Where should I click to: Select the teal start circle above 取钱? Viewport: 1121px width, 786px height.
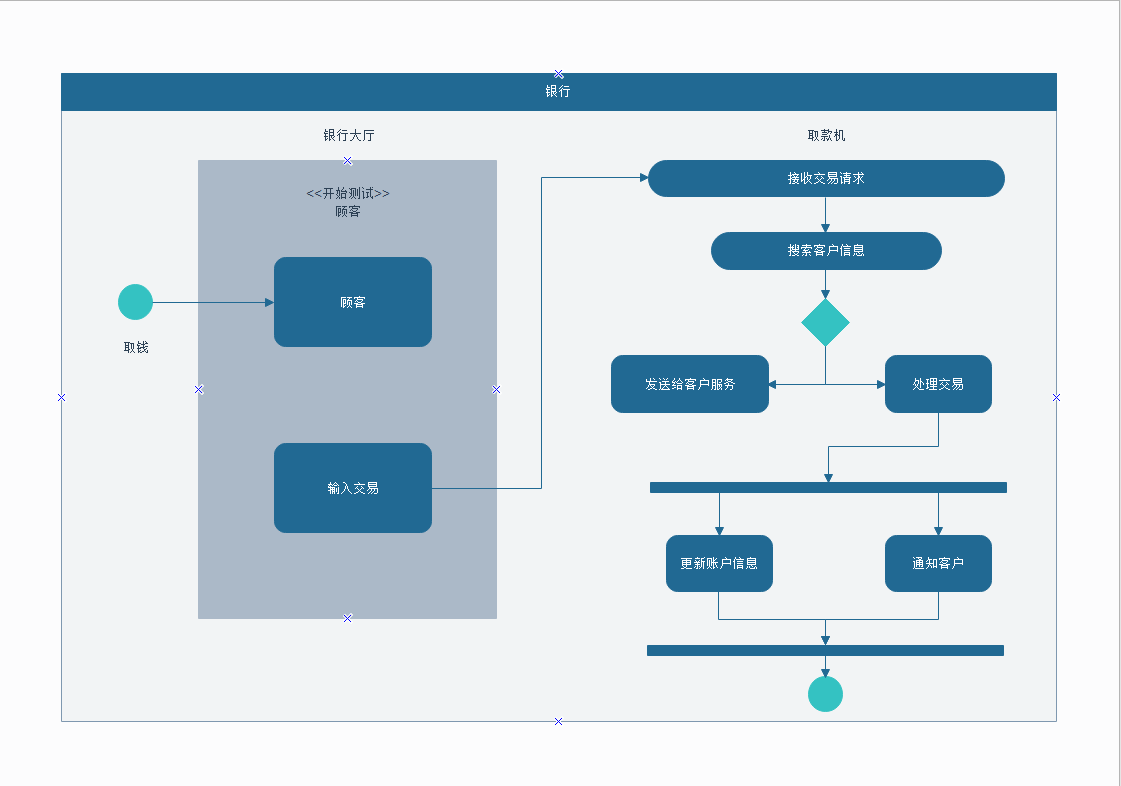(x=135, y=302)
